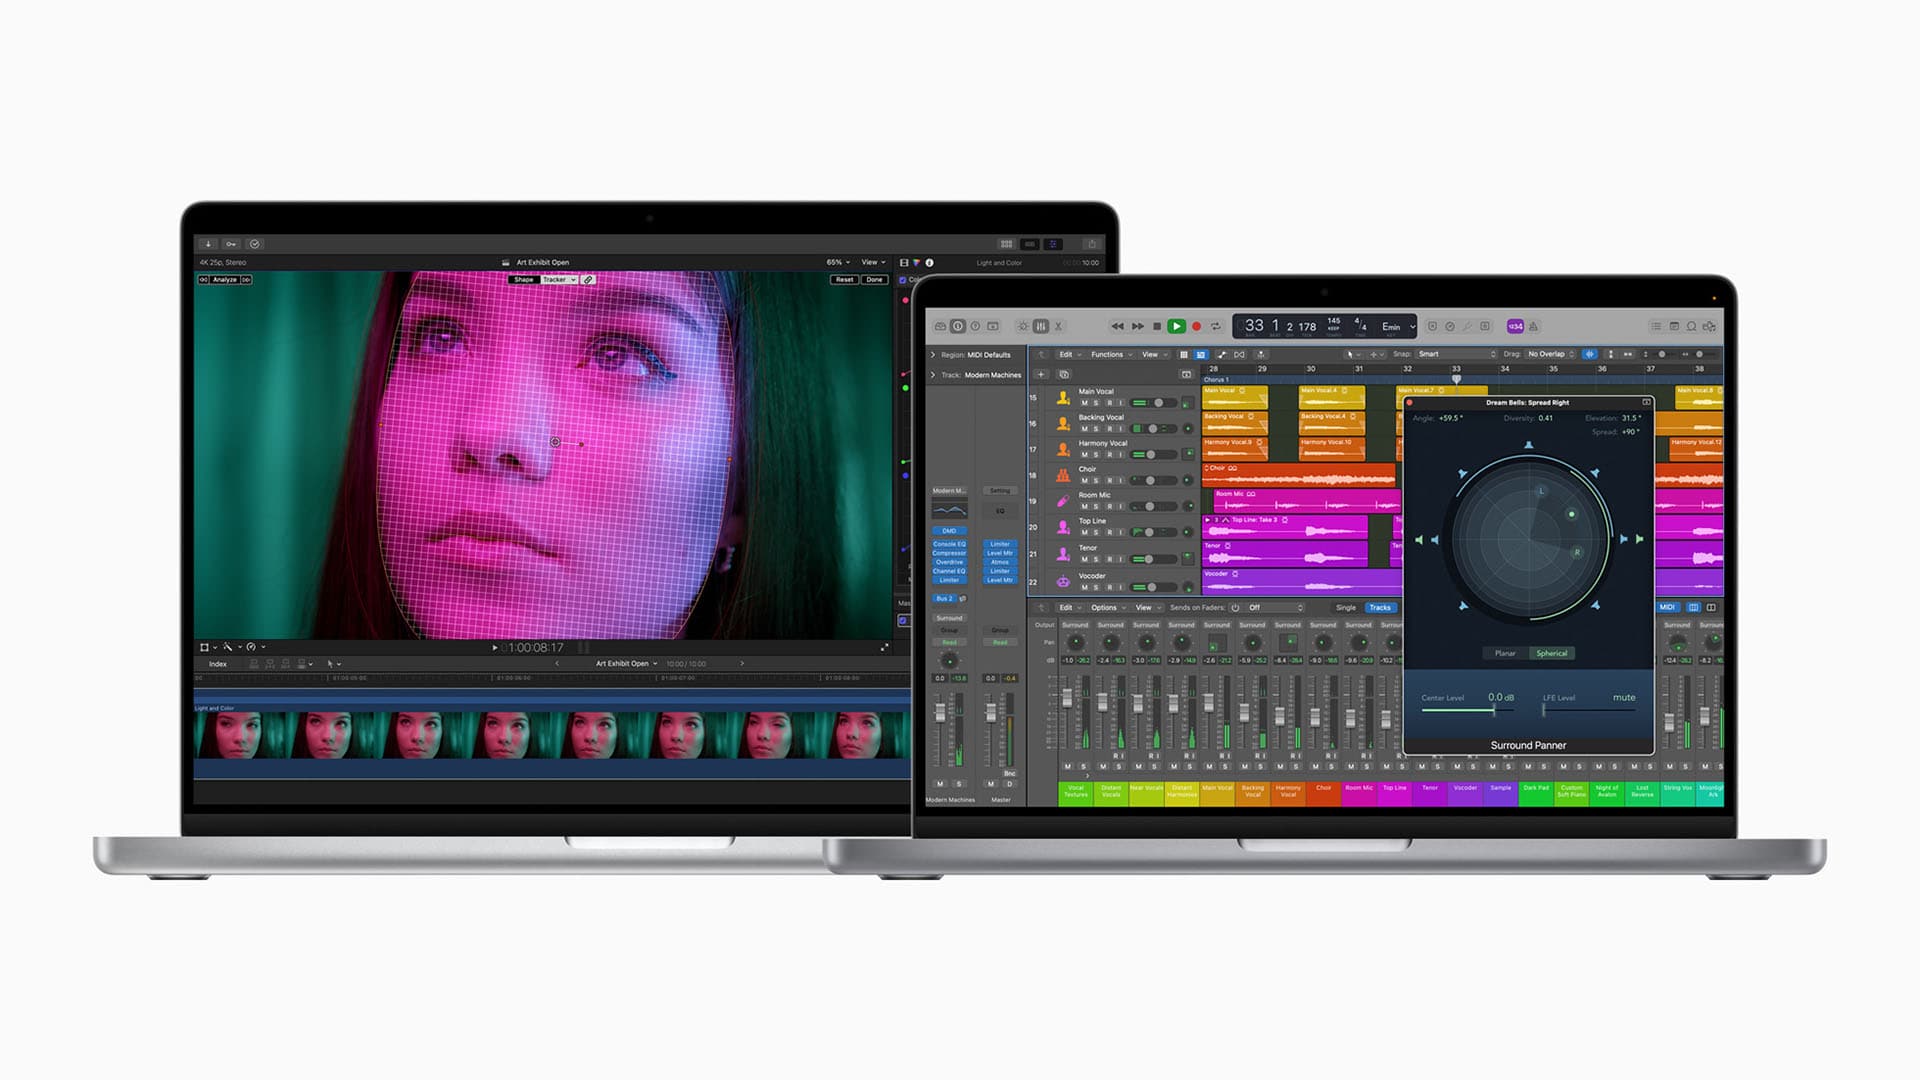Click the Analyze button icon in Final Cut
This screenshot has width=1920, height=1080.
[224, 279]
